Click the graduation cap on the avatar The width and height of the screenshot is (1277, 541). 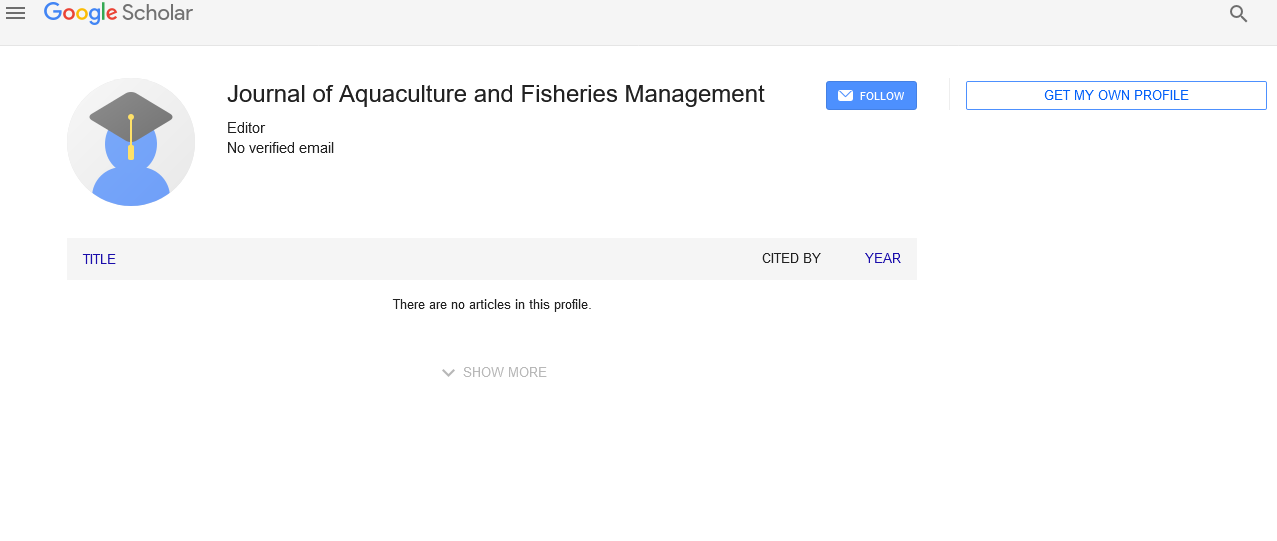(131, 116)
